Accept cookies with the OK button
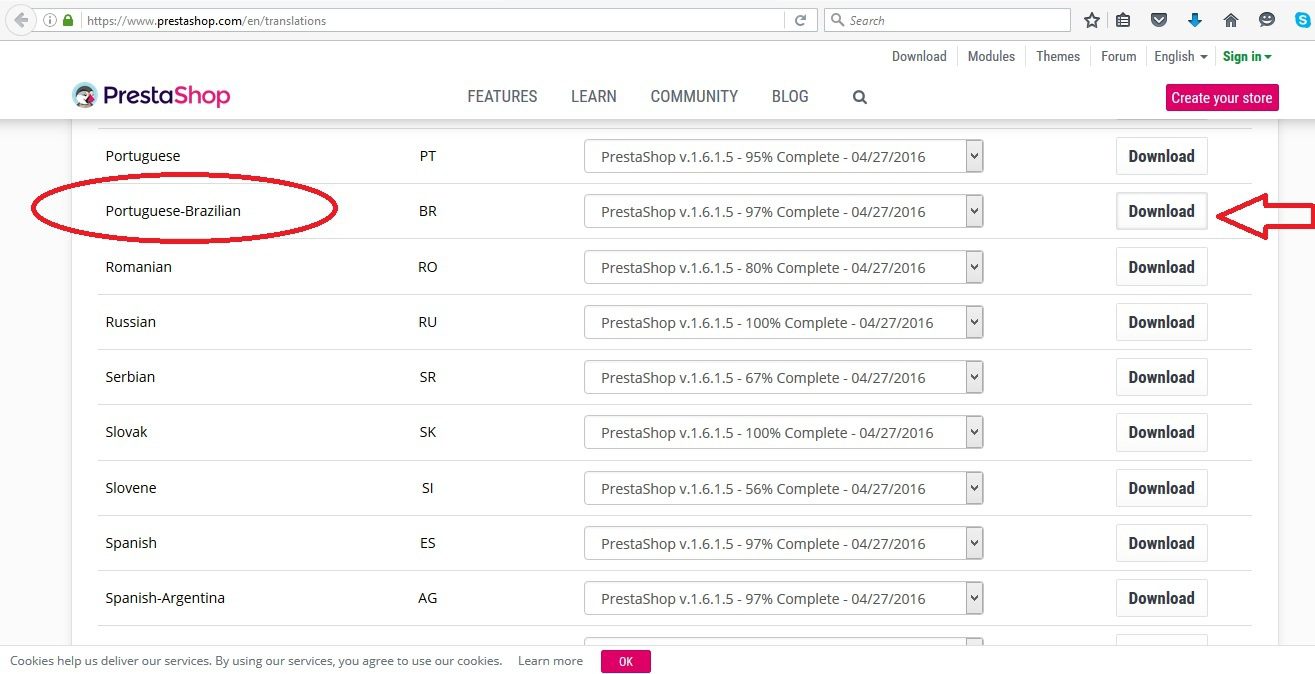The height and width of the screenshot is (674, 1315). [x=626, y=661]
